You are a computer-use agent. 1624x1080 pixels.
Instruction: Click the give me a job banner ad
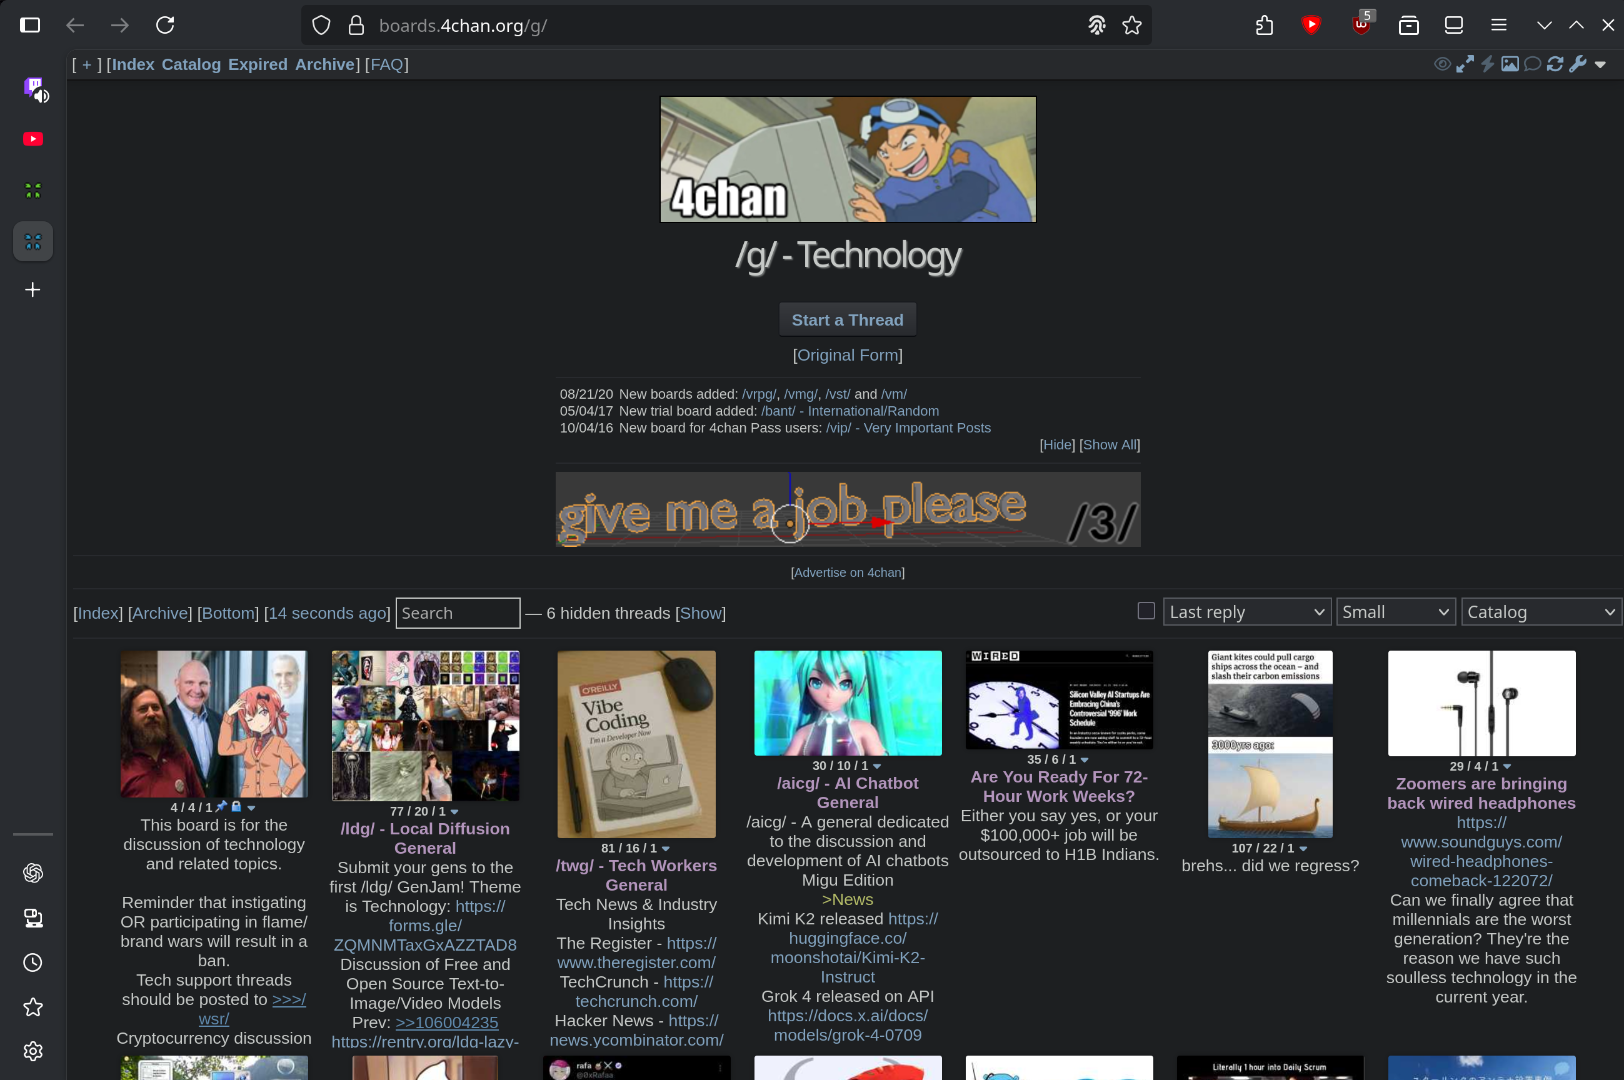point(848,510)
